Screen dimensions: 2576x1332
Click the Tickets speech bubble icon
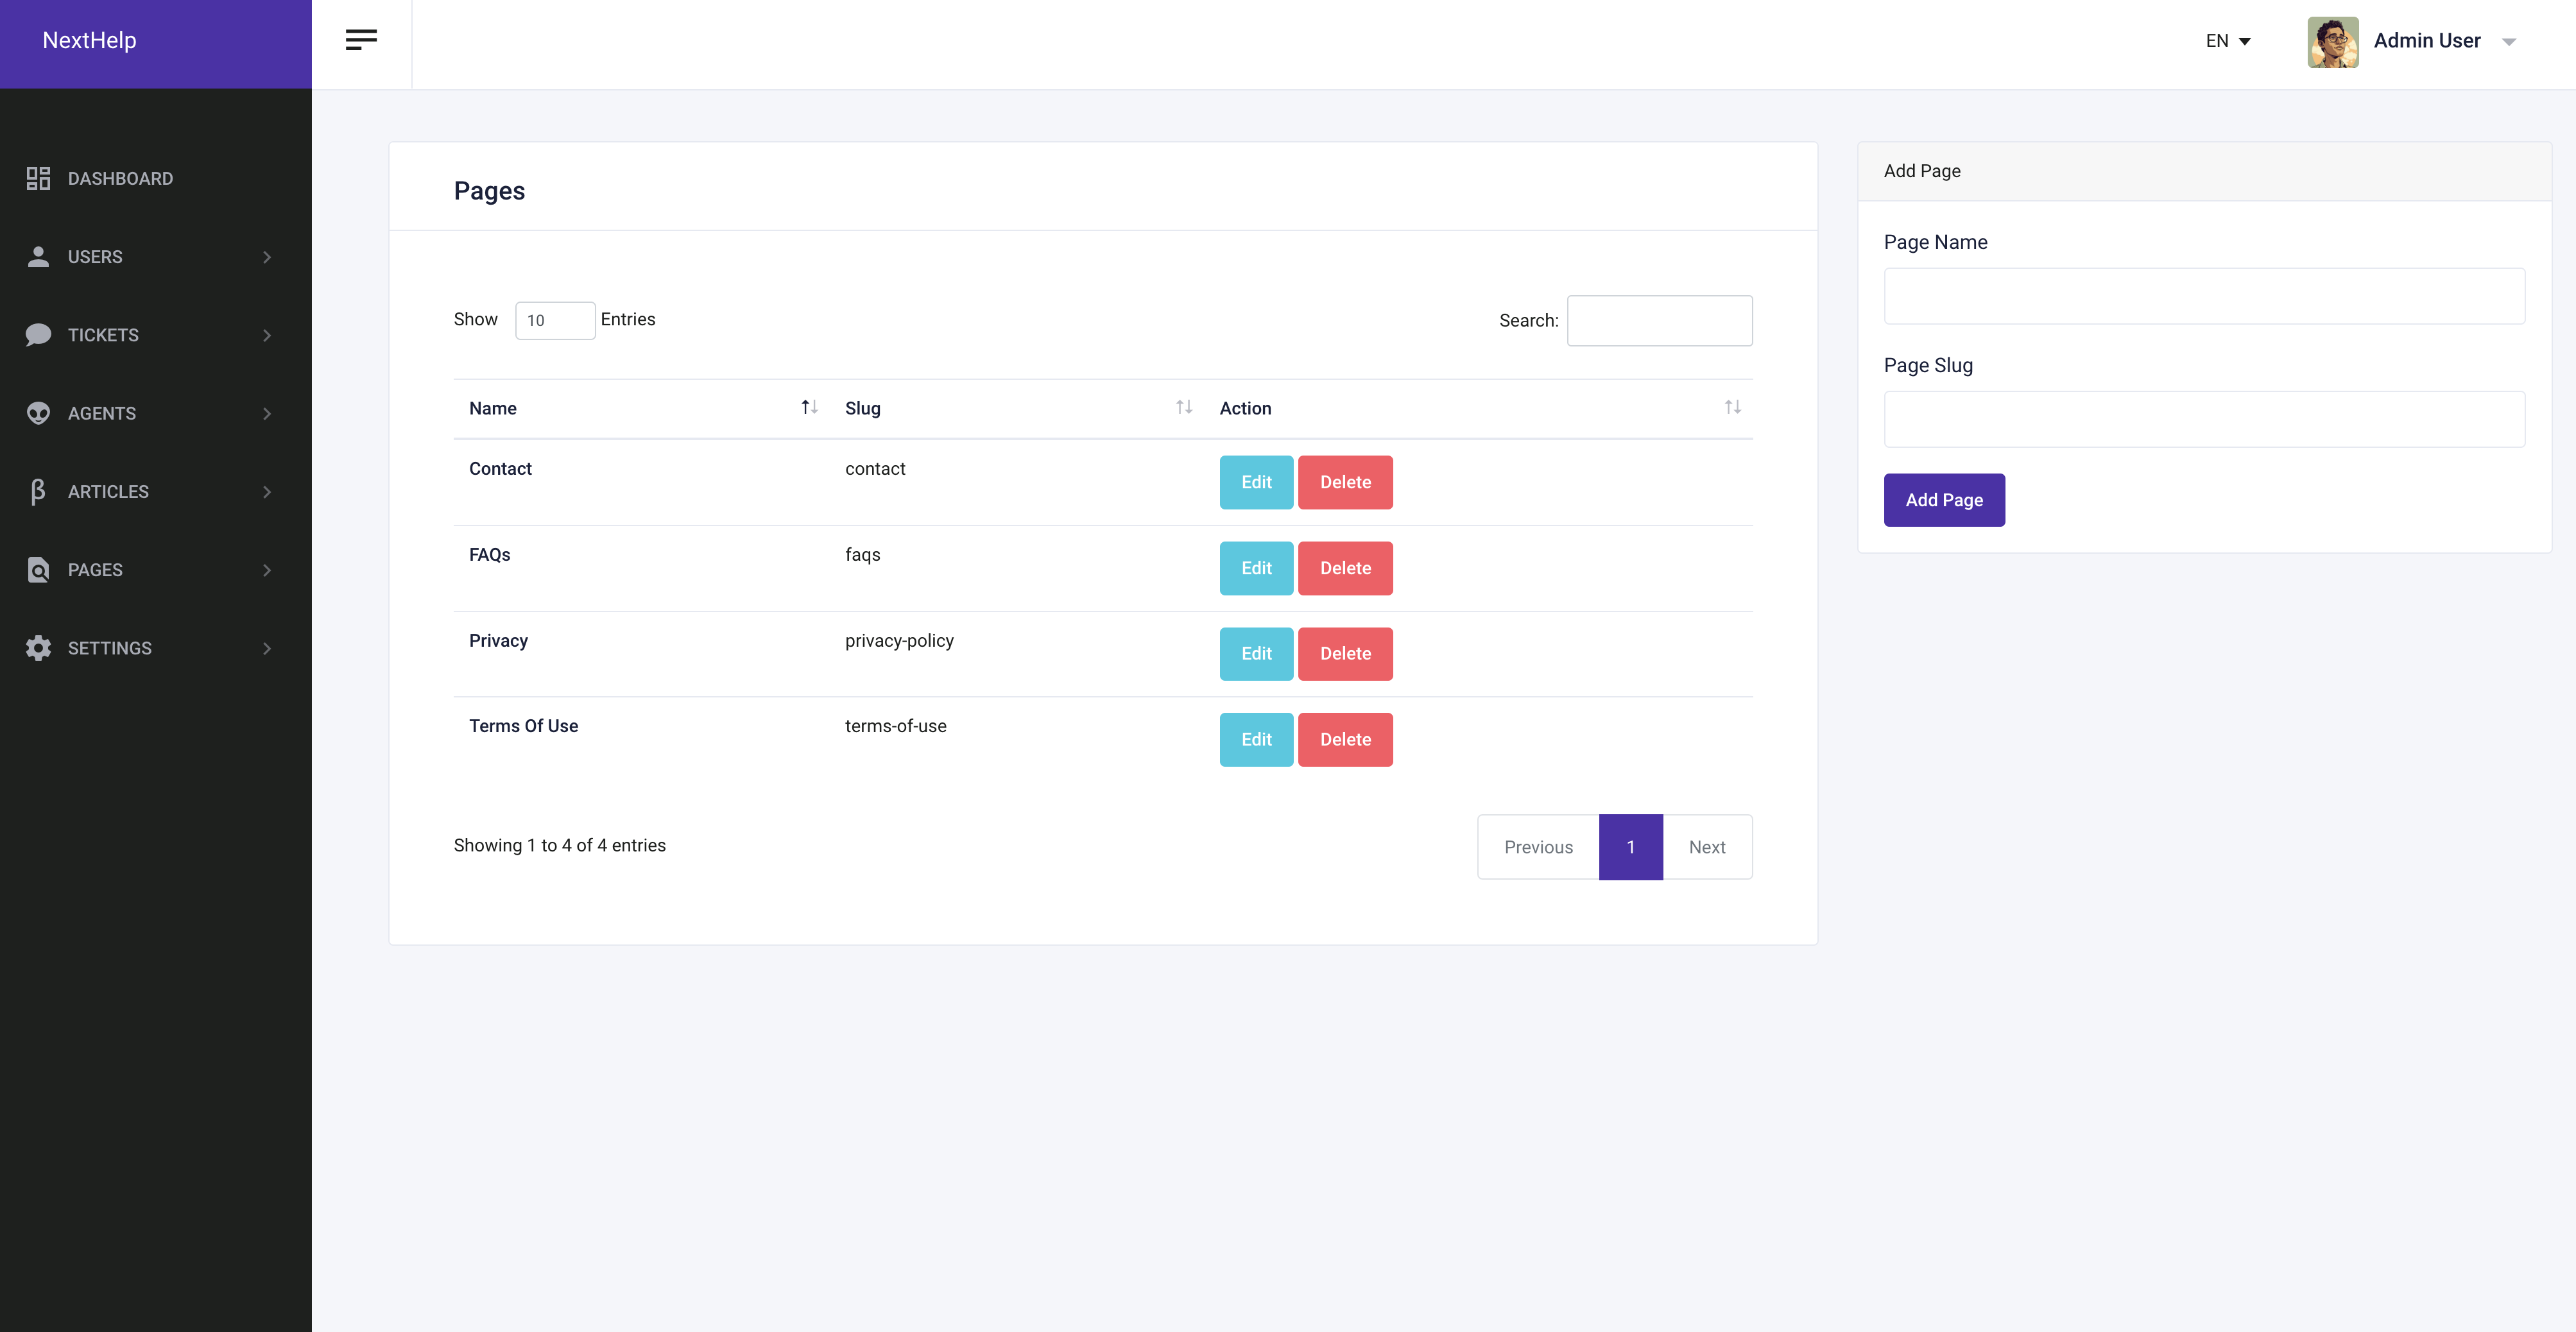point(38,334)
